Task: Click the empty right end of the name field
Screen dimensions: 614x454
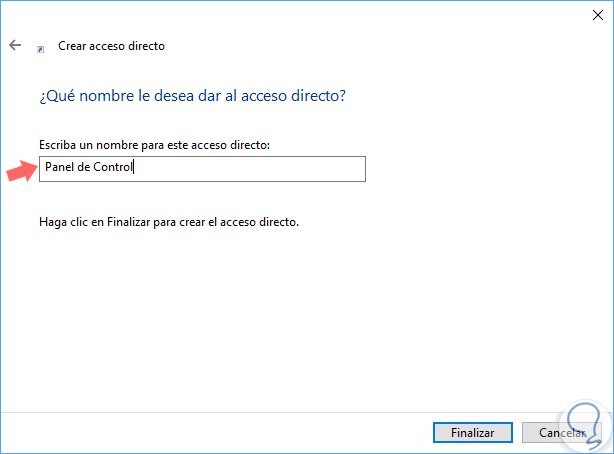Action: point(300,168)
